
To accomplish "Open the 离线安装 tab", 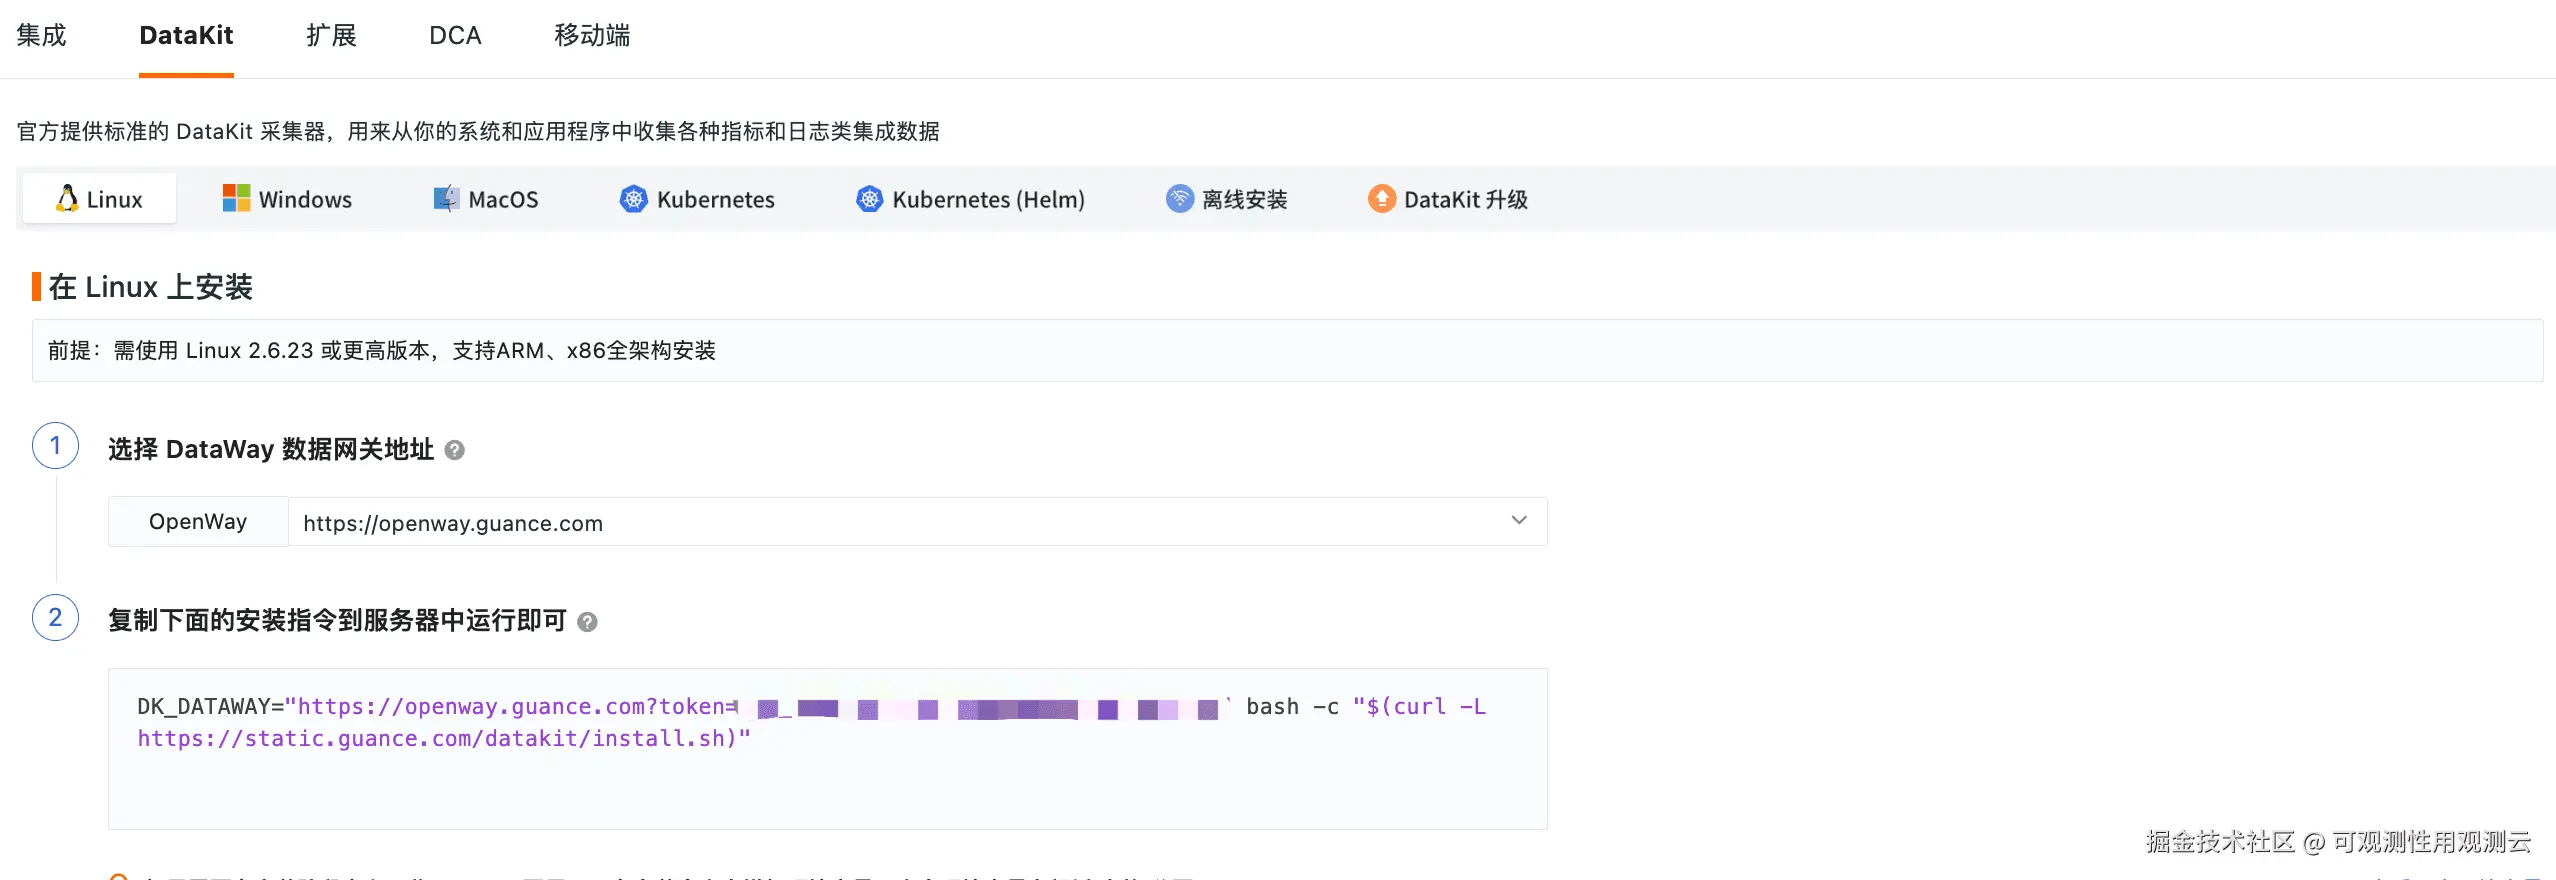I will pos(1227,199).
